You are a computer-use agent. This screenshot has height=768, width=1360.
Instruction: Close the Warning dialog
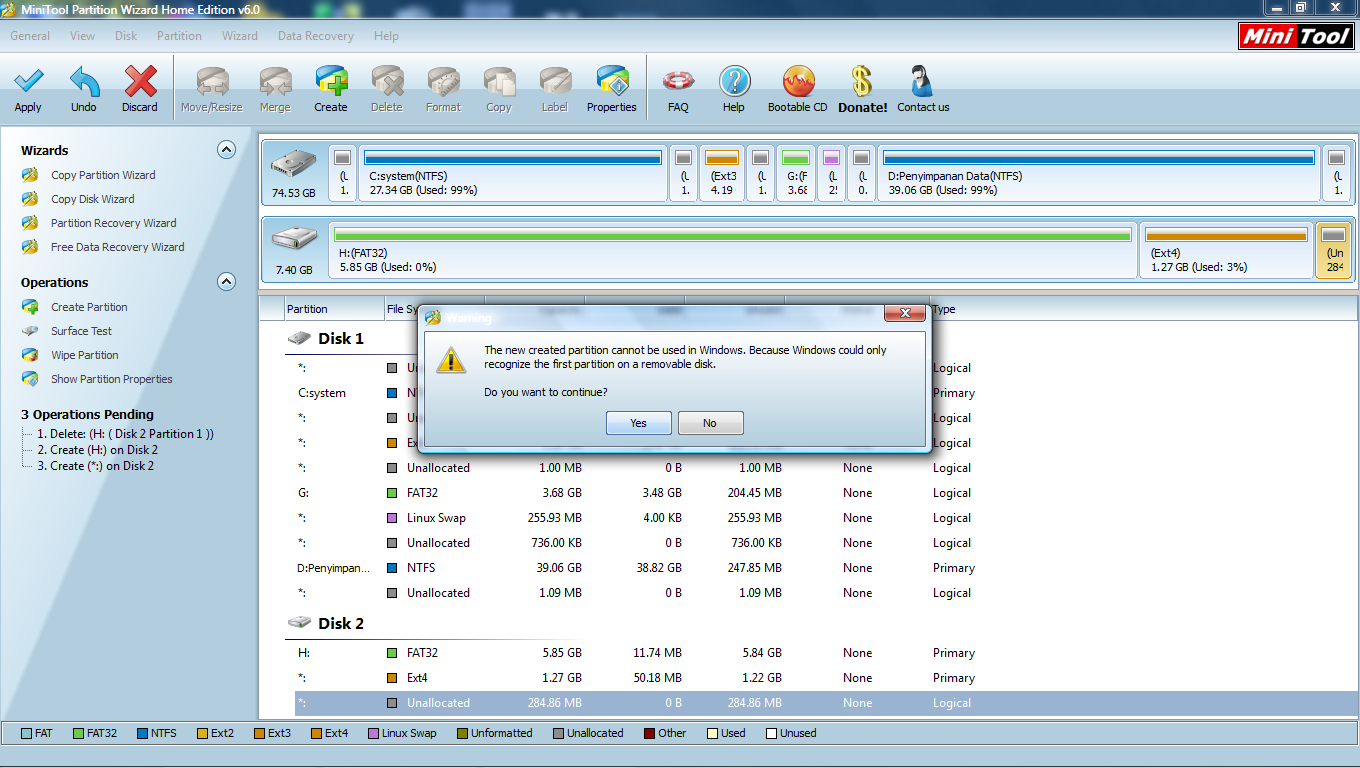click(905, 314)
